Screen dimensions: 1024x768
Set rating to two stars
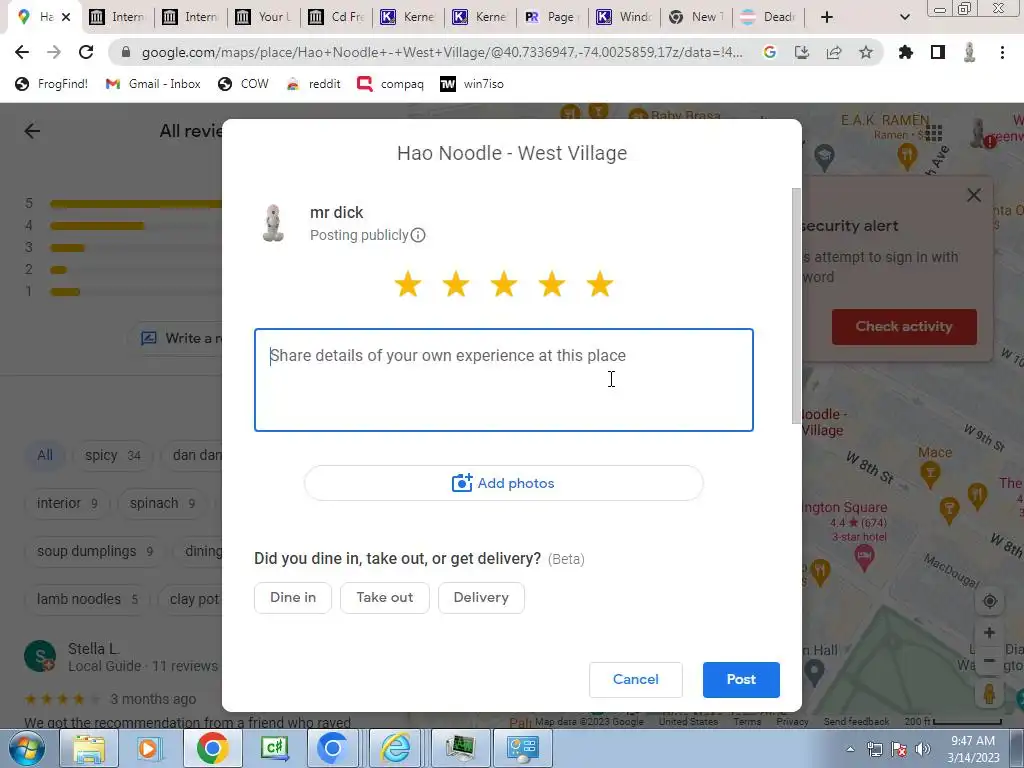click(x=456, y=284)
